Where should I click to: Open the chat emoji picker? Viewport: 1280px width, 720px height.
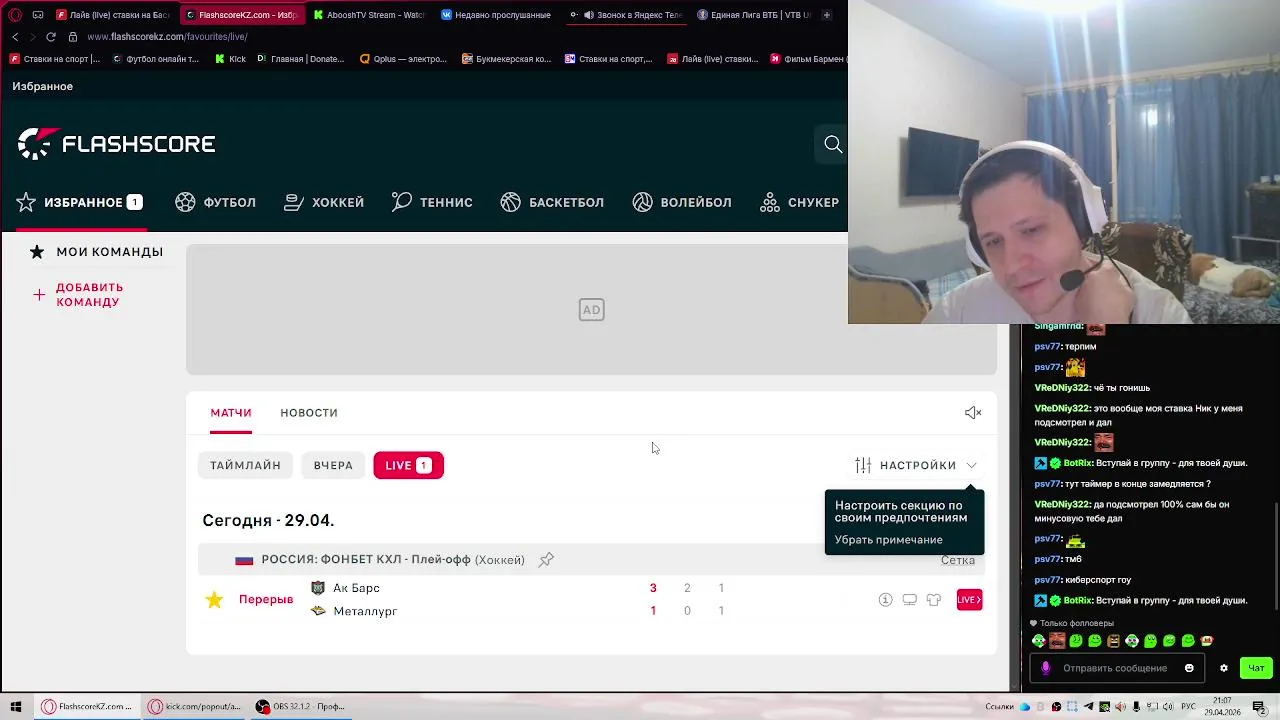(1189, 668)
